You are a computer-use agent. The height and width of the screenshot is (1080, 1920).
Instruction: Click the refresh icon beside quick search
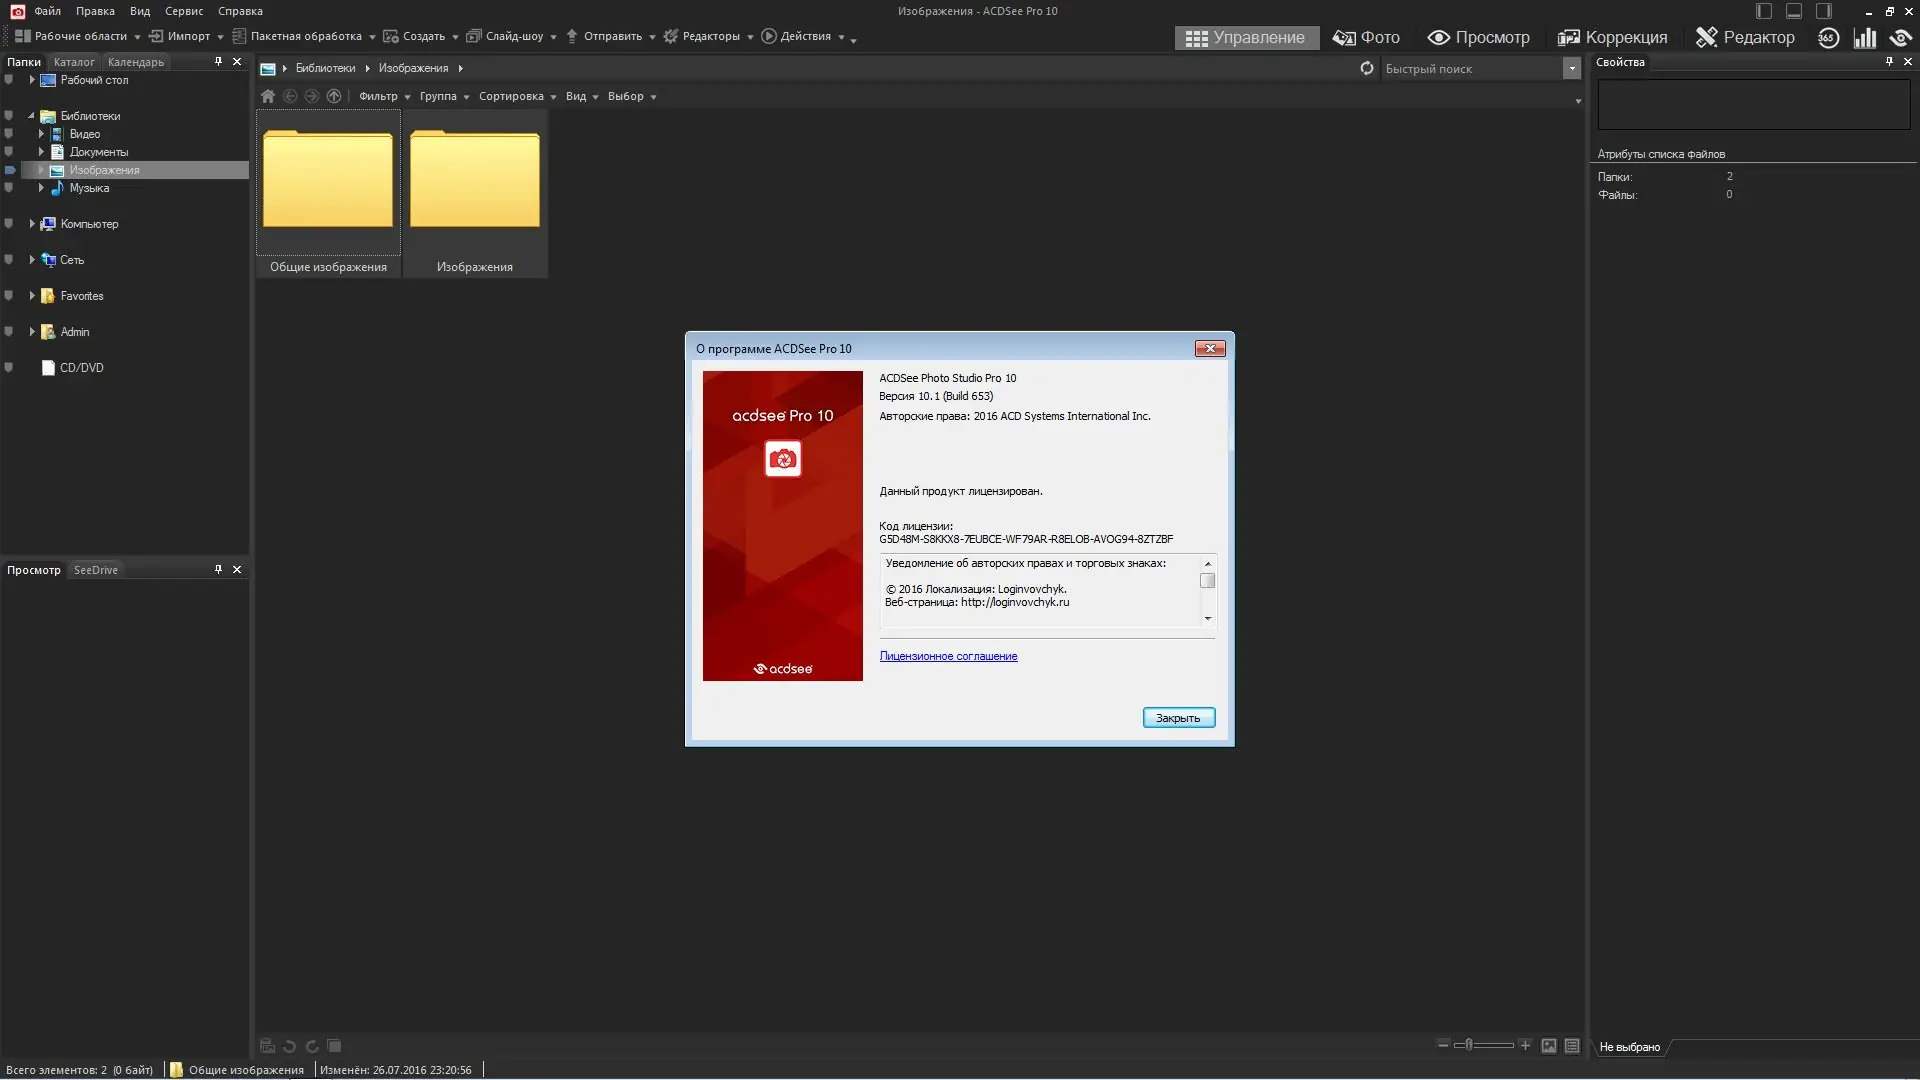tap(1366, 68)
